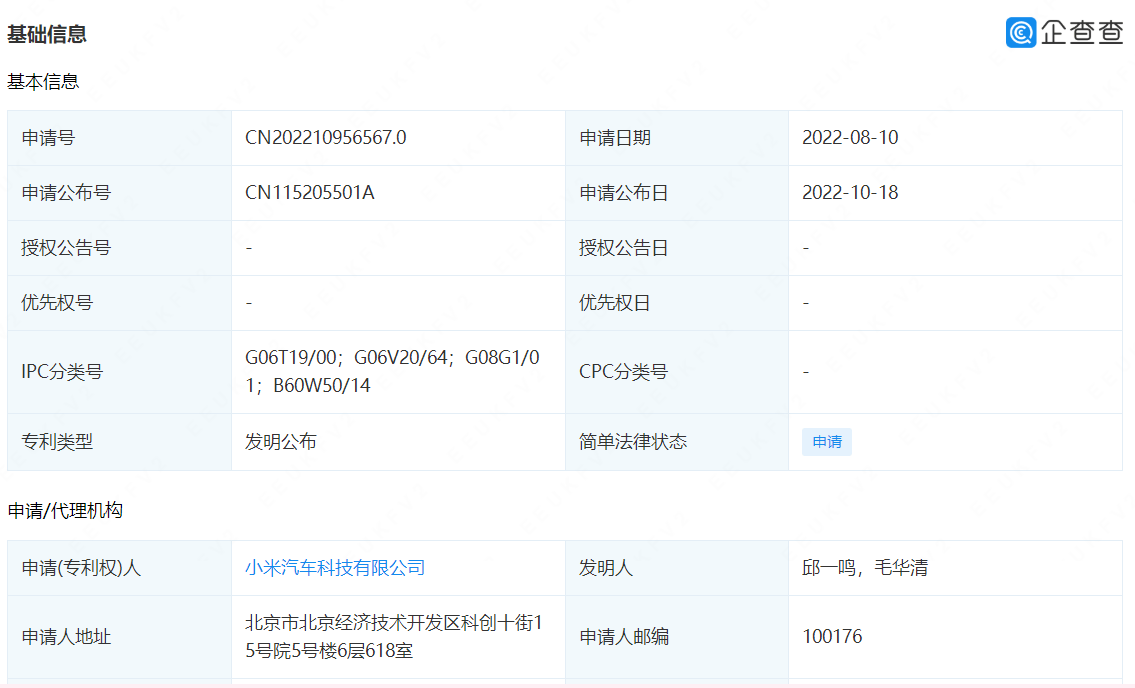The image size is (1135, 688).
Task: Click the CPC分类号 label cell
Action: coord(677,372)
